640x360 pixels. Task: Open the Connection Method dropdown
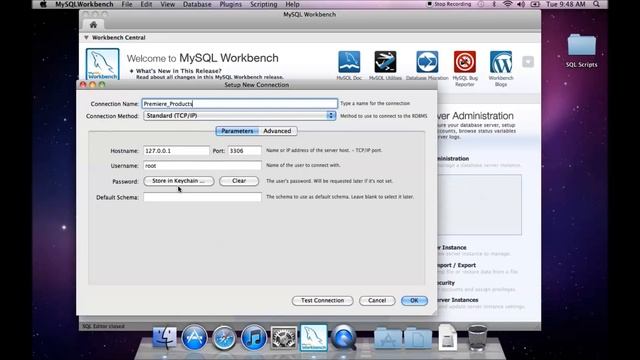pos(240,116)
